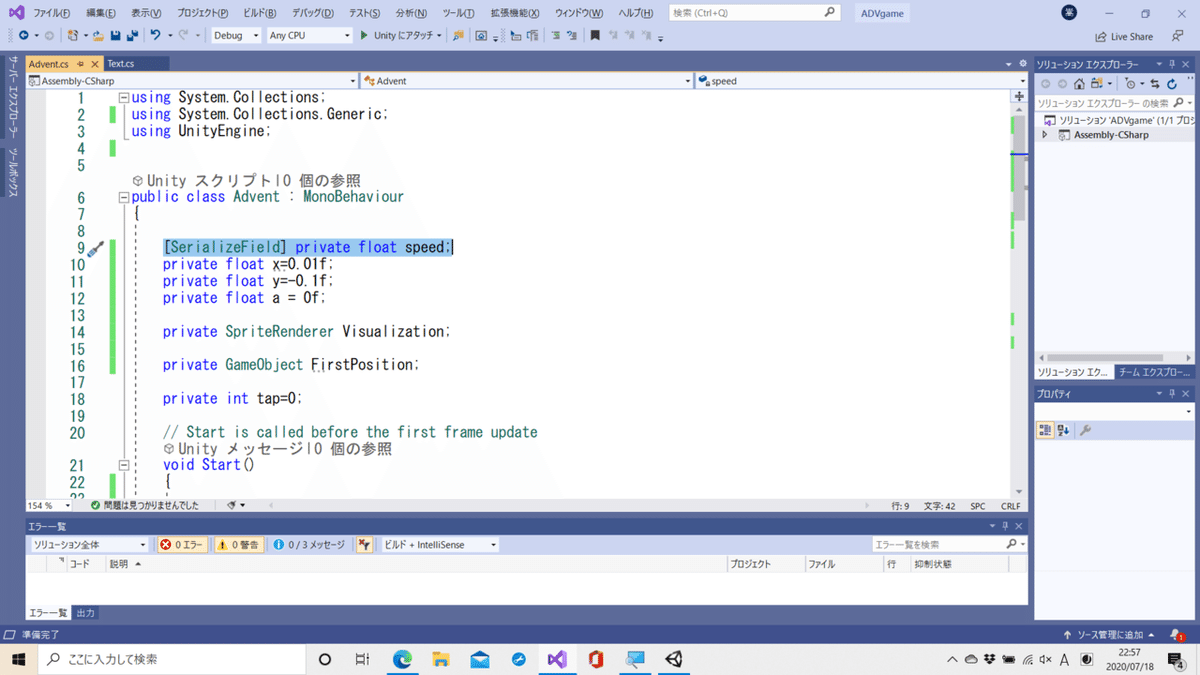Click the Live Share button
Image resolution: width=1200 pixels, height=675 pixels.
[x=1123, y=36]
